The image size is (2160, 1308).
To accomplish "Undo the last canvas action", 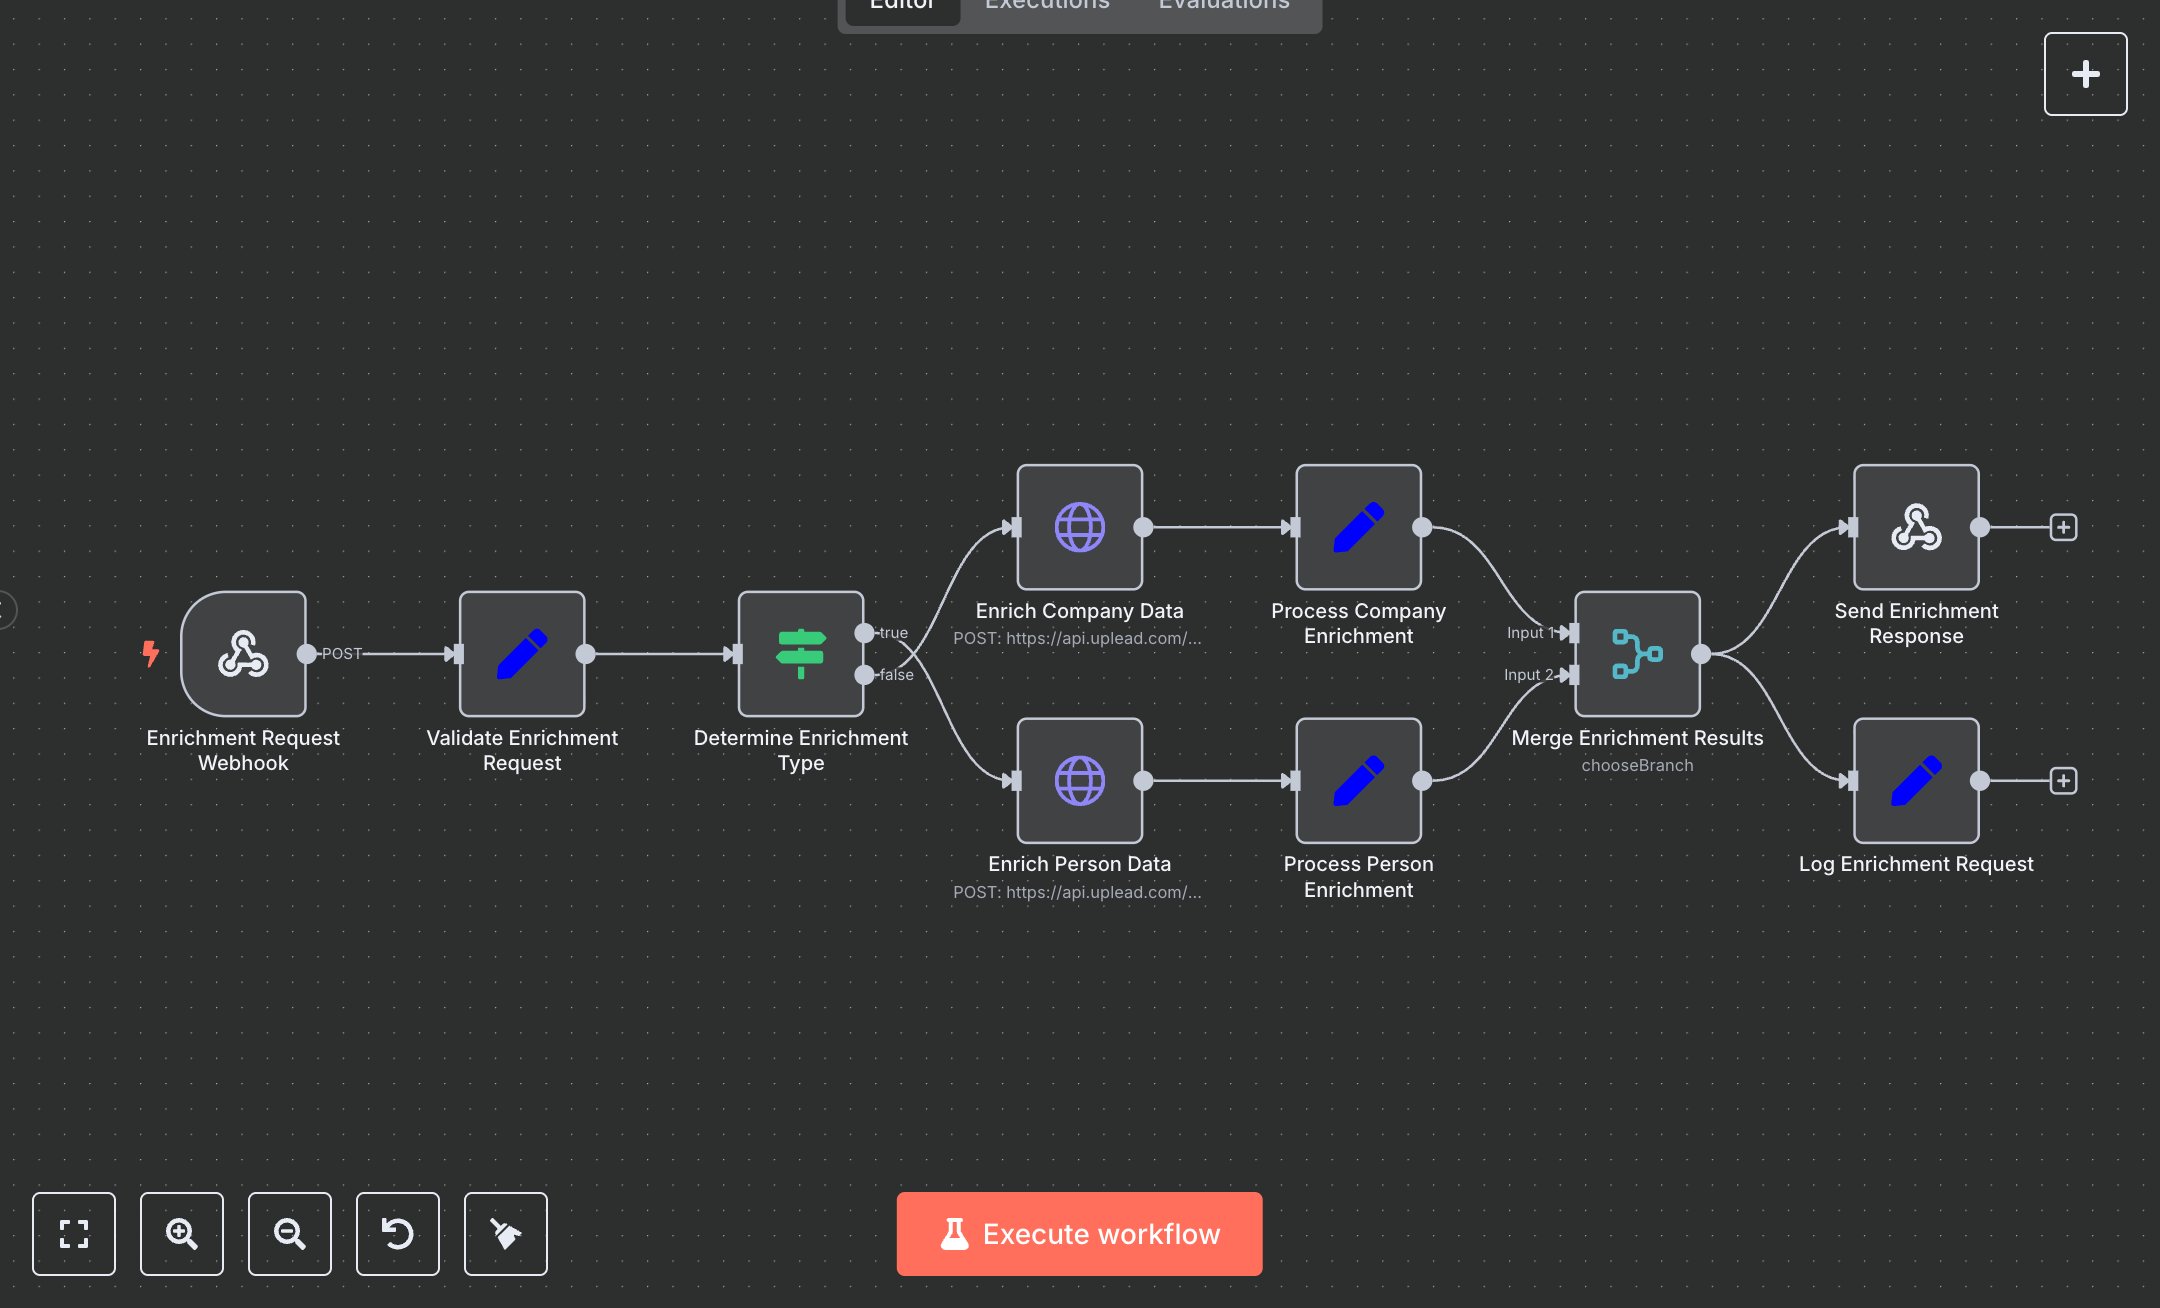I will click(x=397, y=1234).
